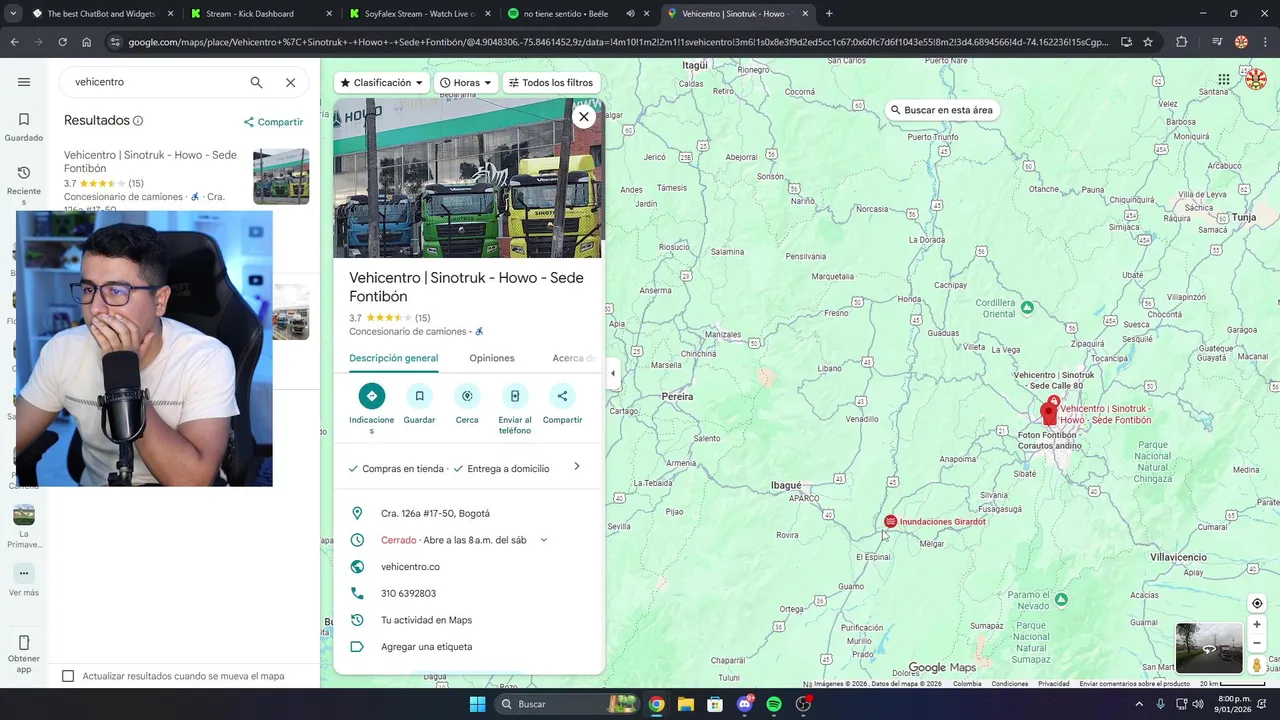This screenshot has height=720, width=1280.
Task: Click Buscar en esta área button
Action: 942,110
